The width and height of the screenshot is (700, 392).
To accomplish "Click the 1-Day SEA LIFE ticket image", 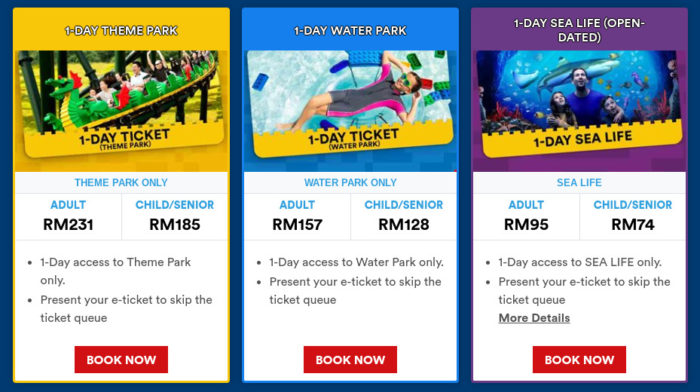I will click(579, 104).
